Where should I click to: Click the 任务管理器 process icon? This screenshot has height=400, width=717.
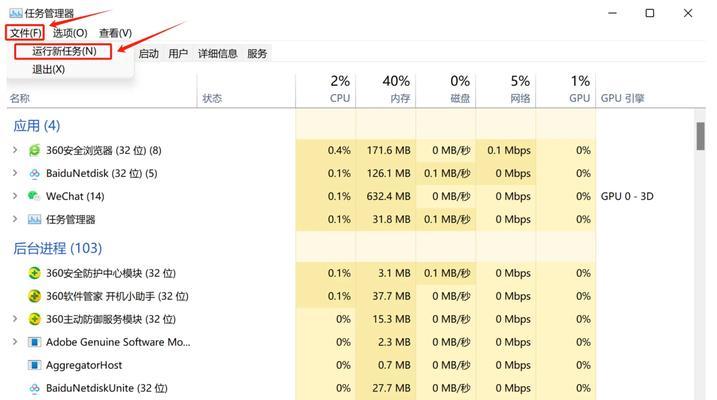(x=34, y=219)
